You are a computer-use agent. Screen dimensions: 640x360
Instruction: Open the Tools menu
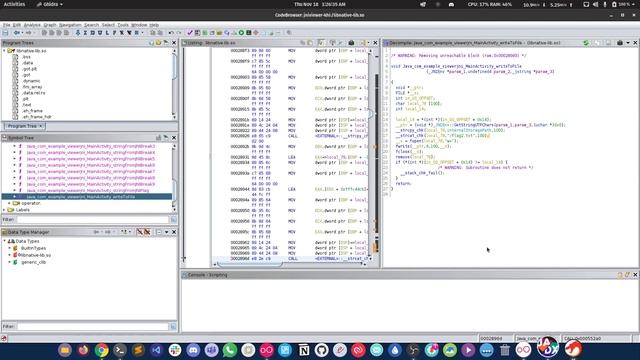coord(123,25)
